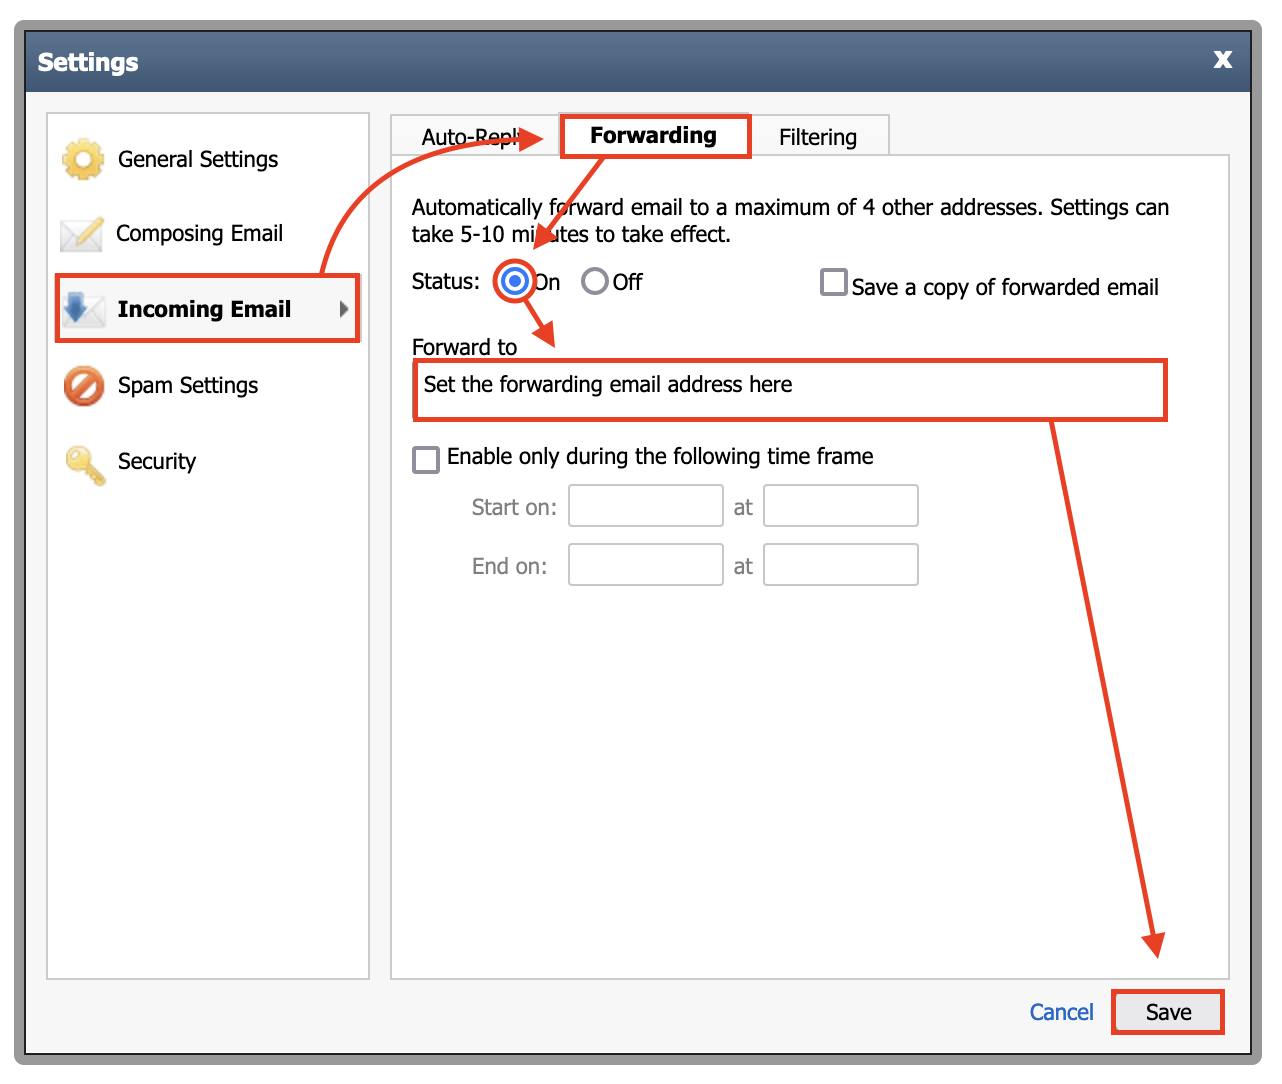
Task: Click the Save button
Action: (x=1168, y=1012)
